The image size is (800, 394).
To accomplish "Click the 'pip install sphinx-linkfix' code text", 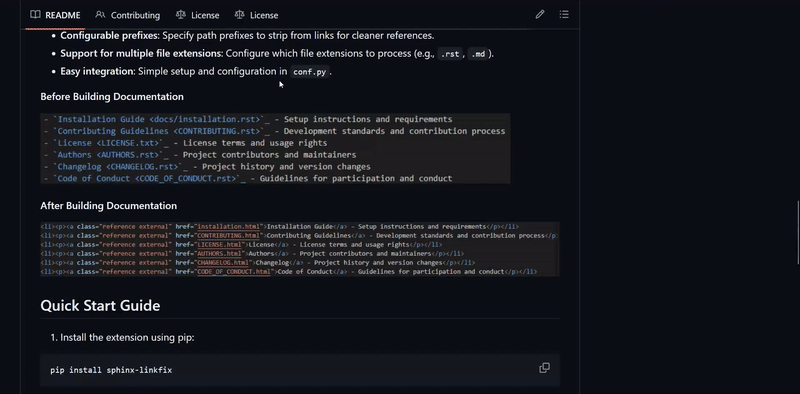I will [x=111, y=370].
